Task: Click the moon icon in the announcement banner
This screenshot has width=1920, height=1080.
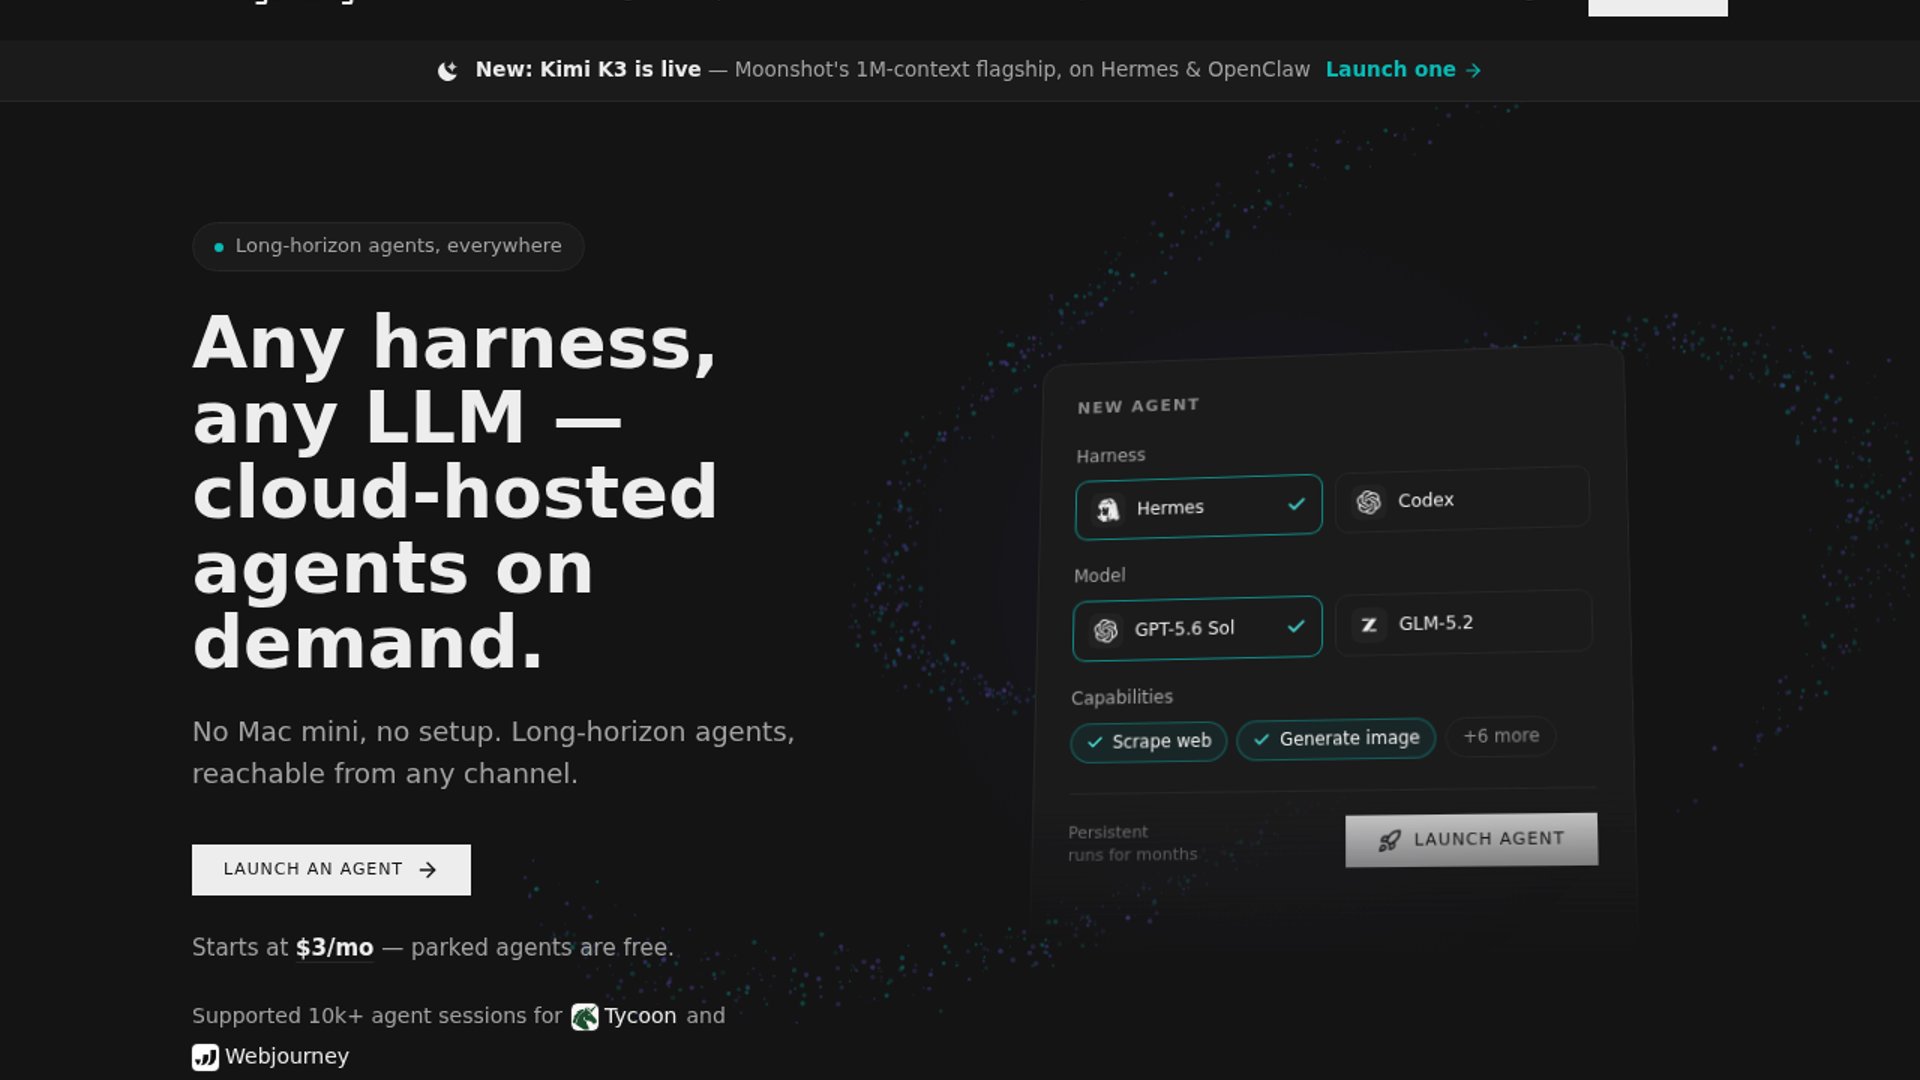Action: pos(447,70)
